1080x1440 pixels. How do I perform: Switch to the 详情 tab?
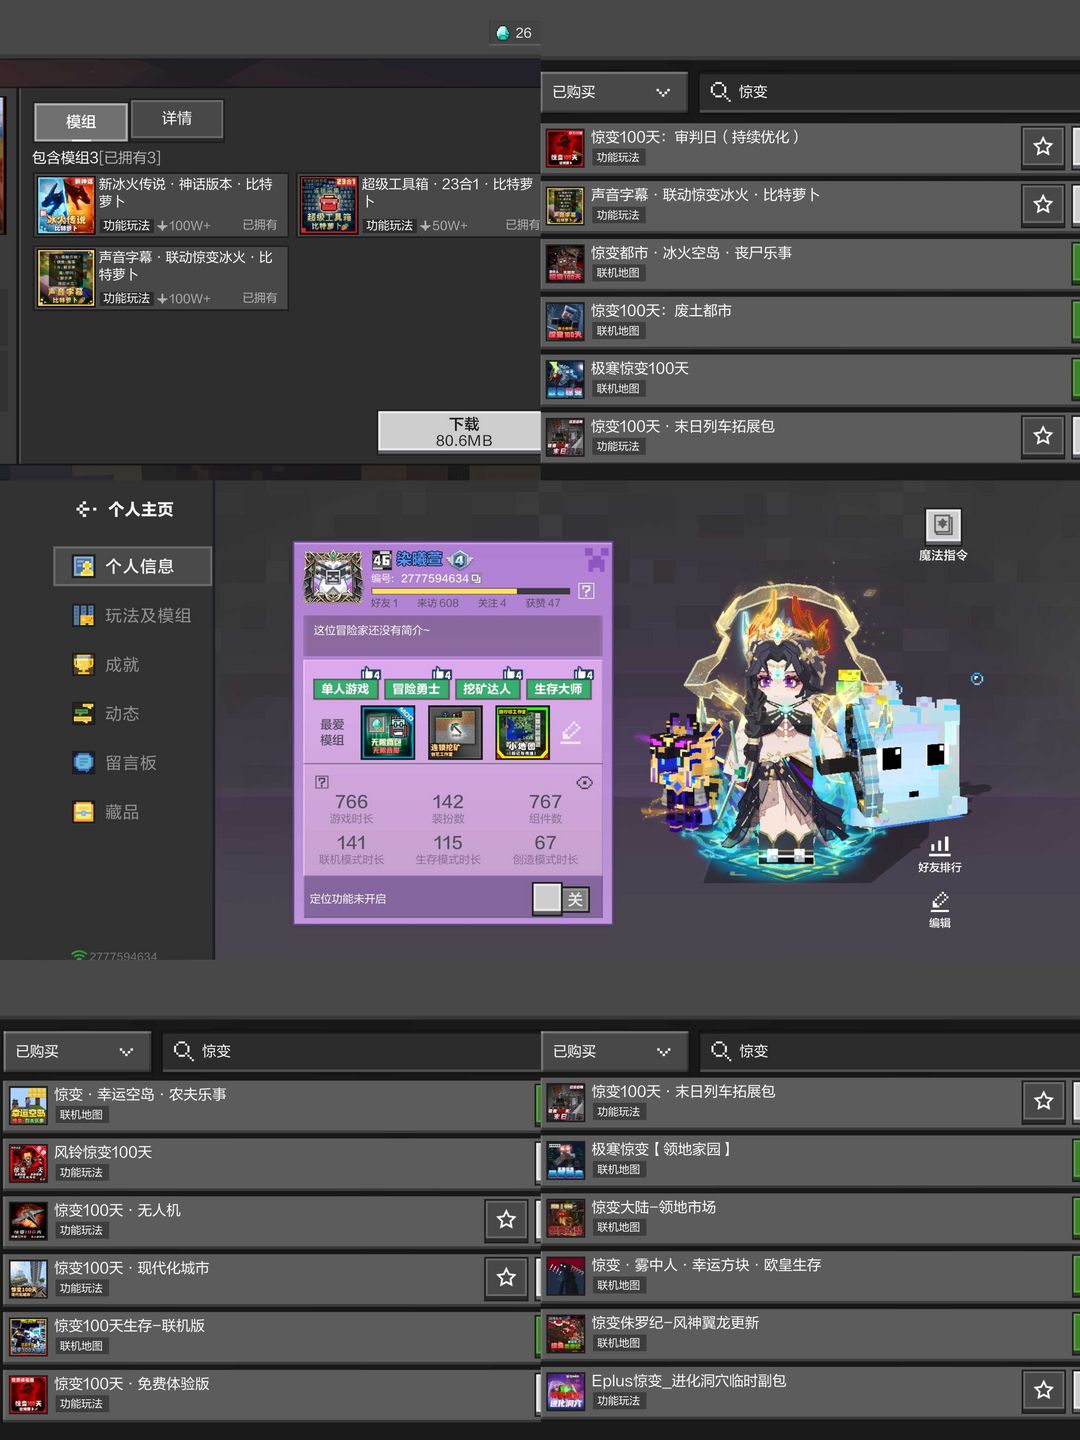177,119
